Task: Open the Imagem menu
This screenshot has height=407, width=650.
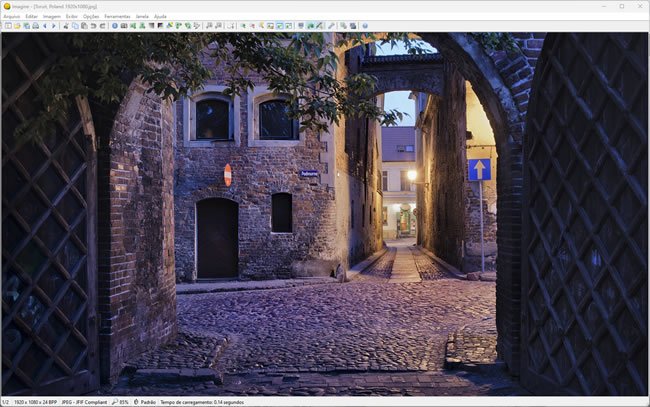Action: [x=52, y=16]
